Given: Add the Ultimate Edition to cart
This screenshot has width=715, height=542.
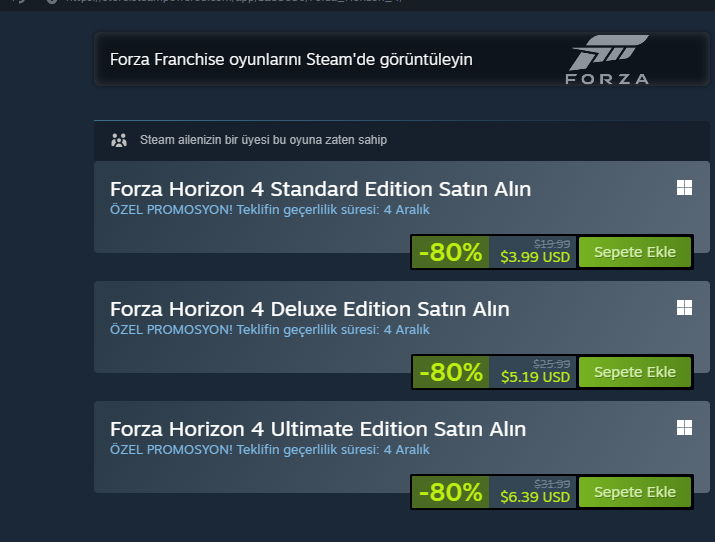Looking at the screenshot, I should (x=635, y=492).
